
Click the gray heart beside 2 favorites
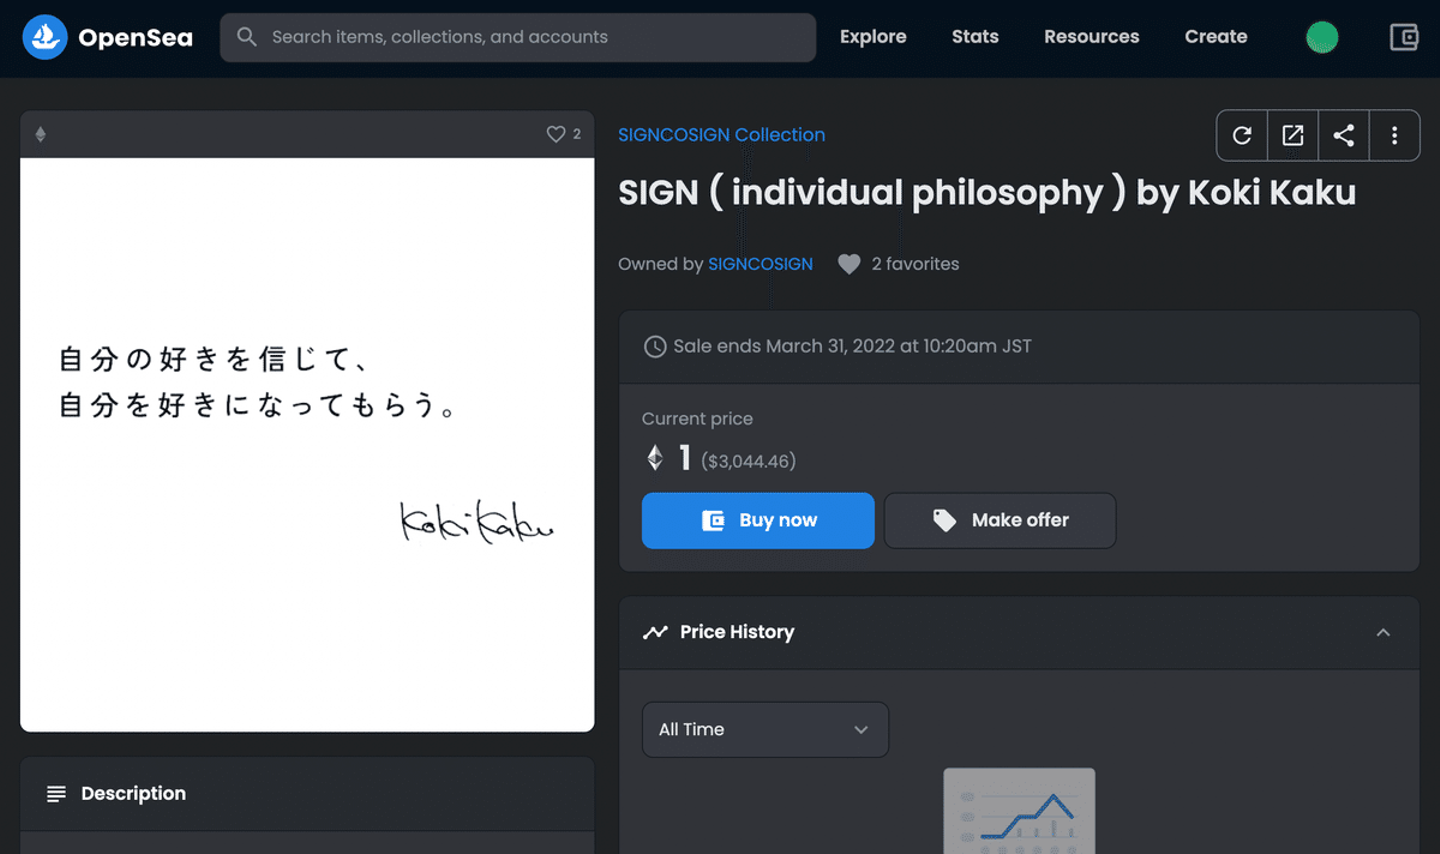(x=849, y=264)
